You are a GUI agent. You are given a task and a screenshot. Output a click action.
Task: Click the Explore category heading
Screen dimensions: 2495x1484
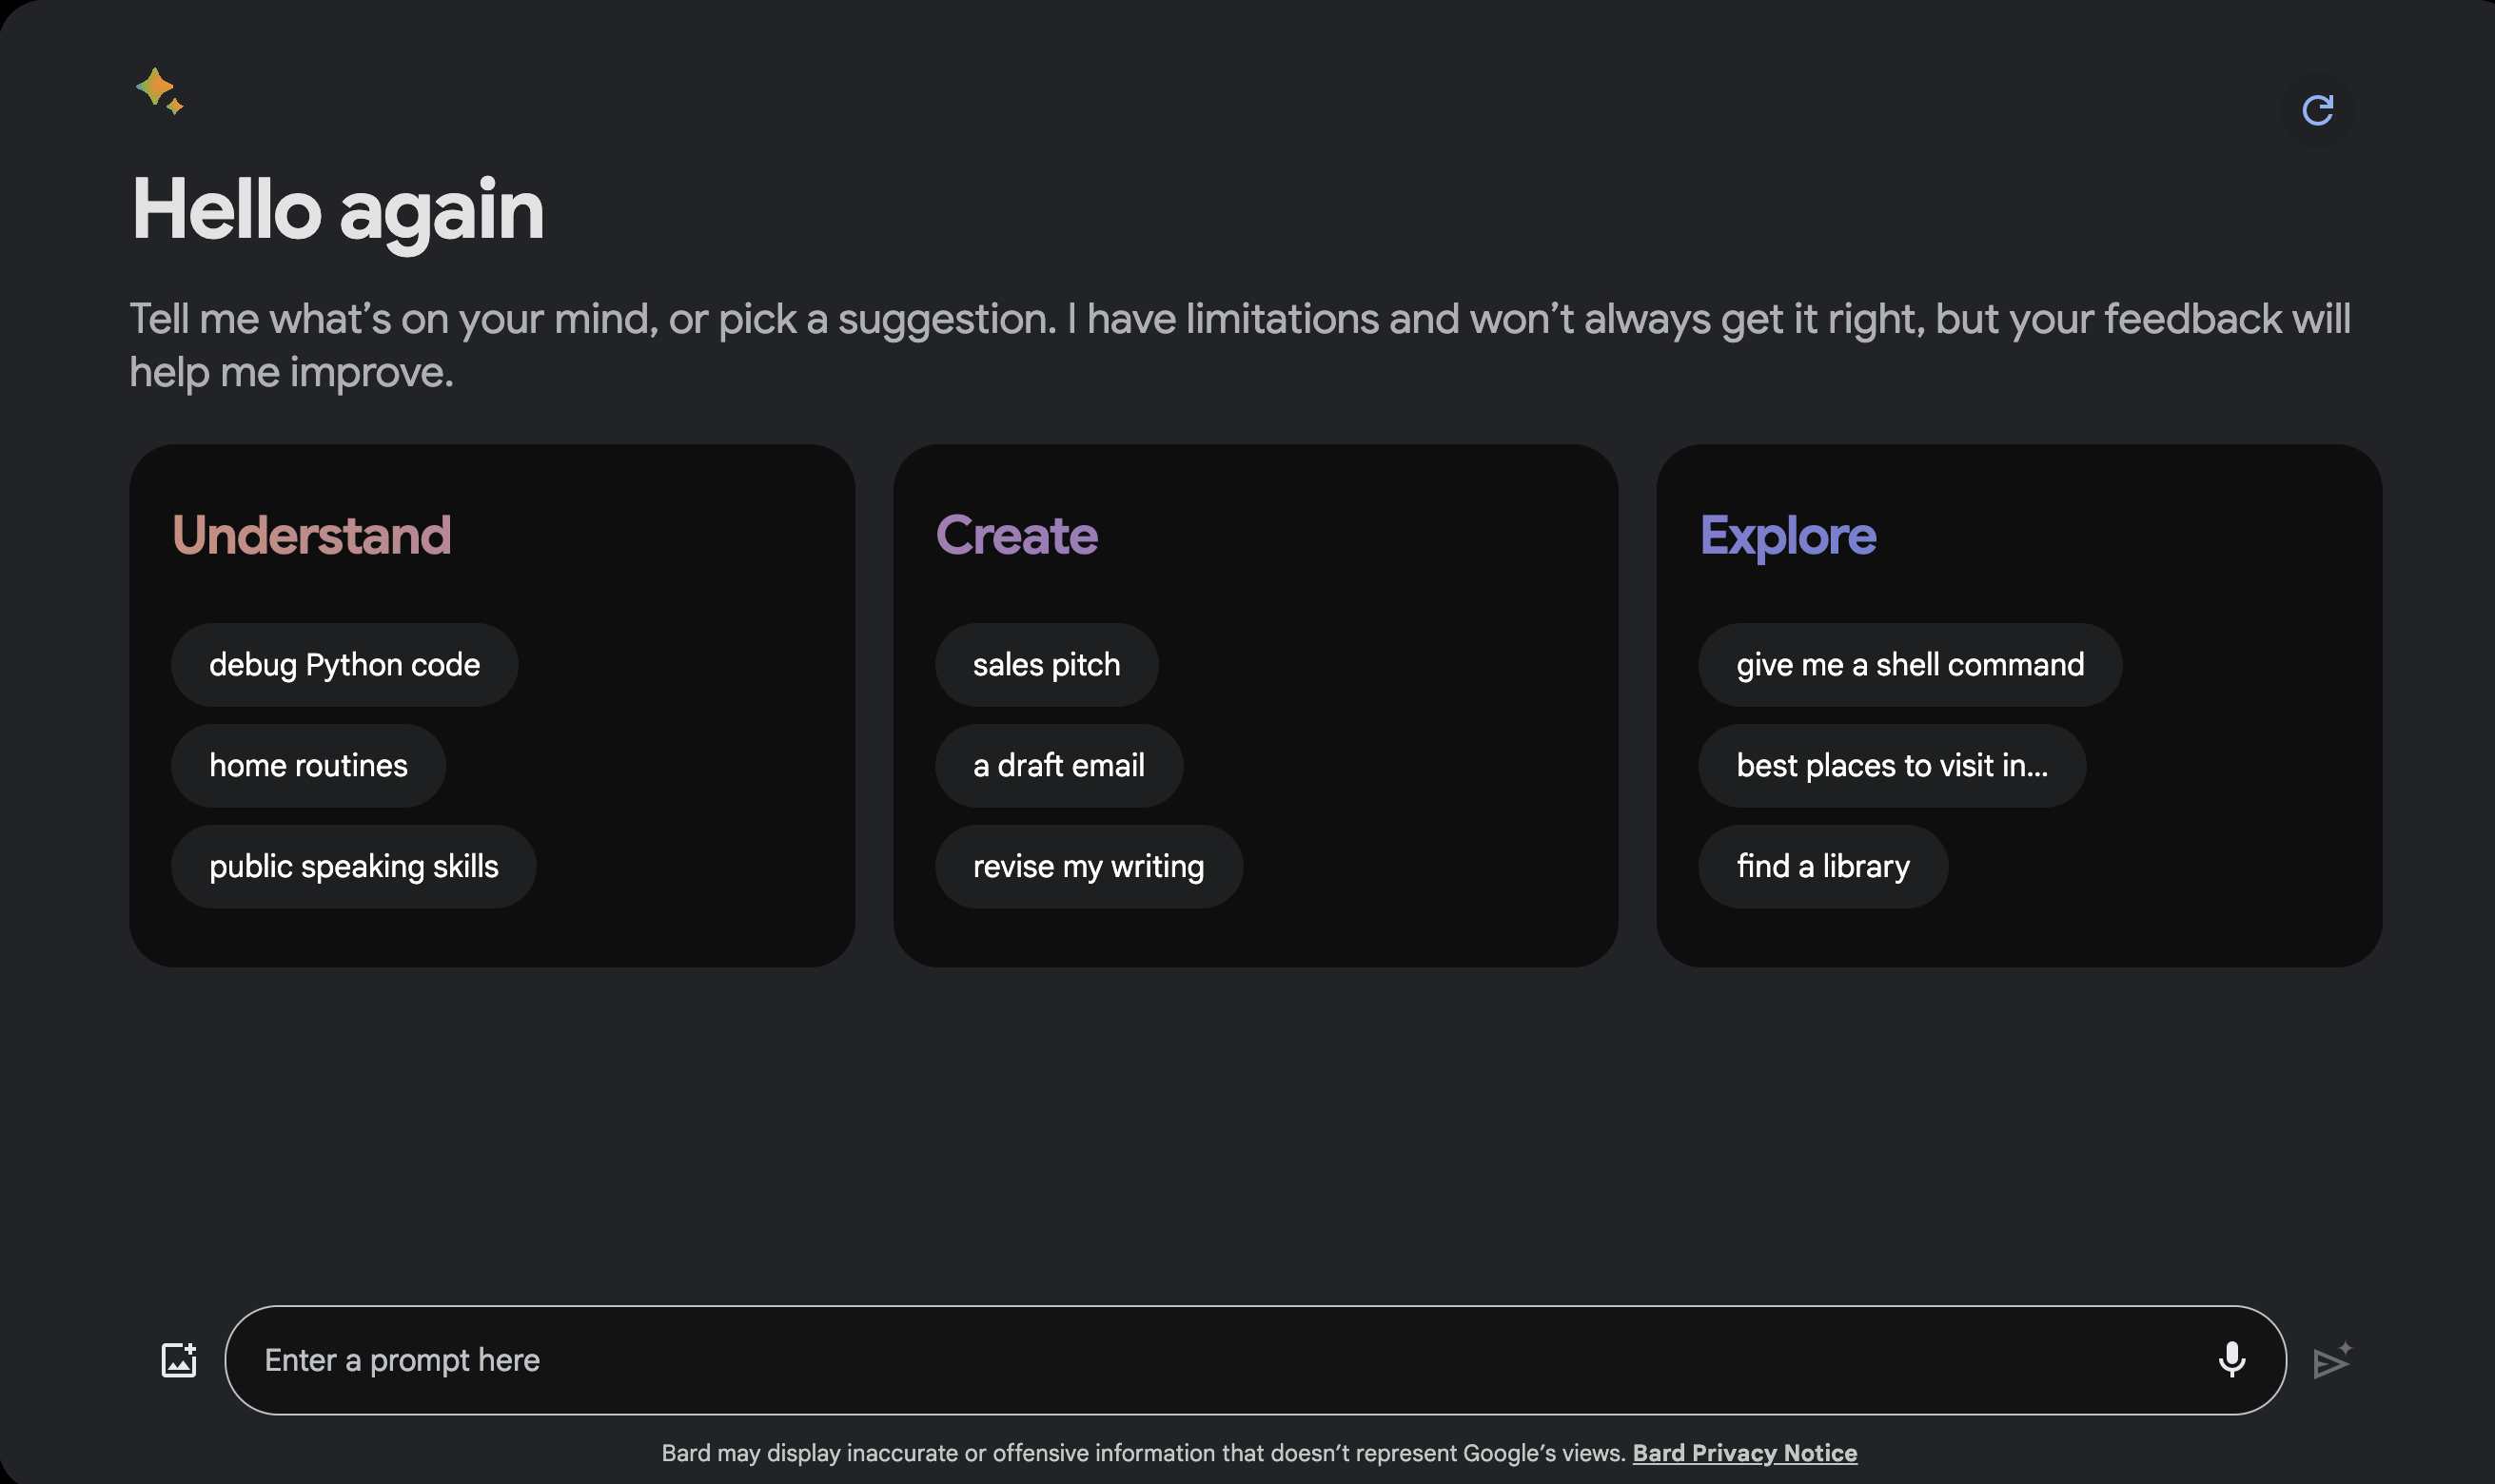pos(1787,535)
